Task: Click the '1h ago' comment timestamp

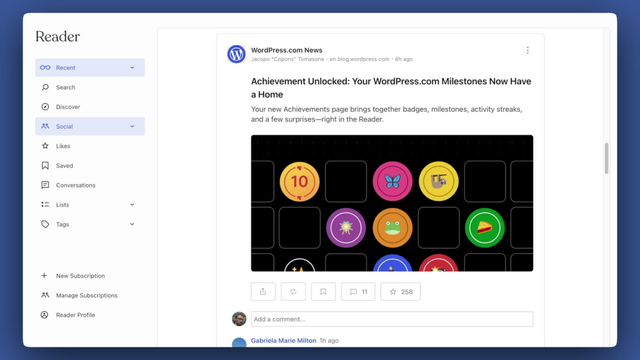Action: point(329,340)
